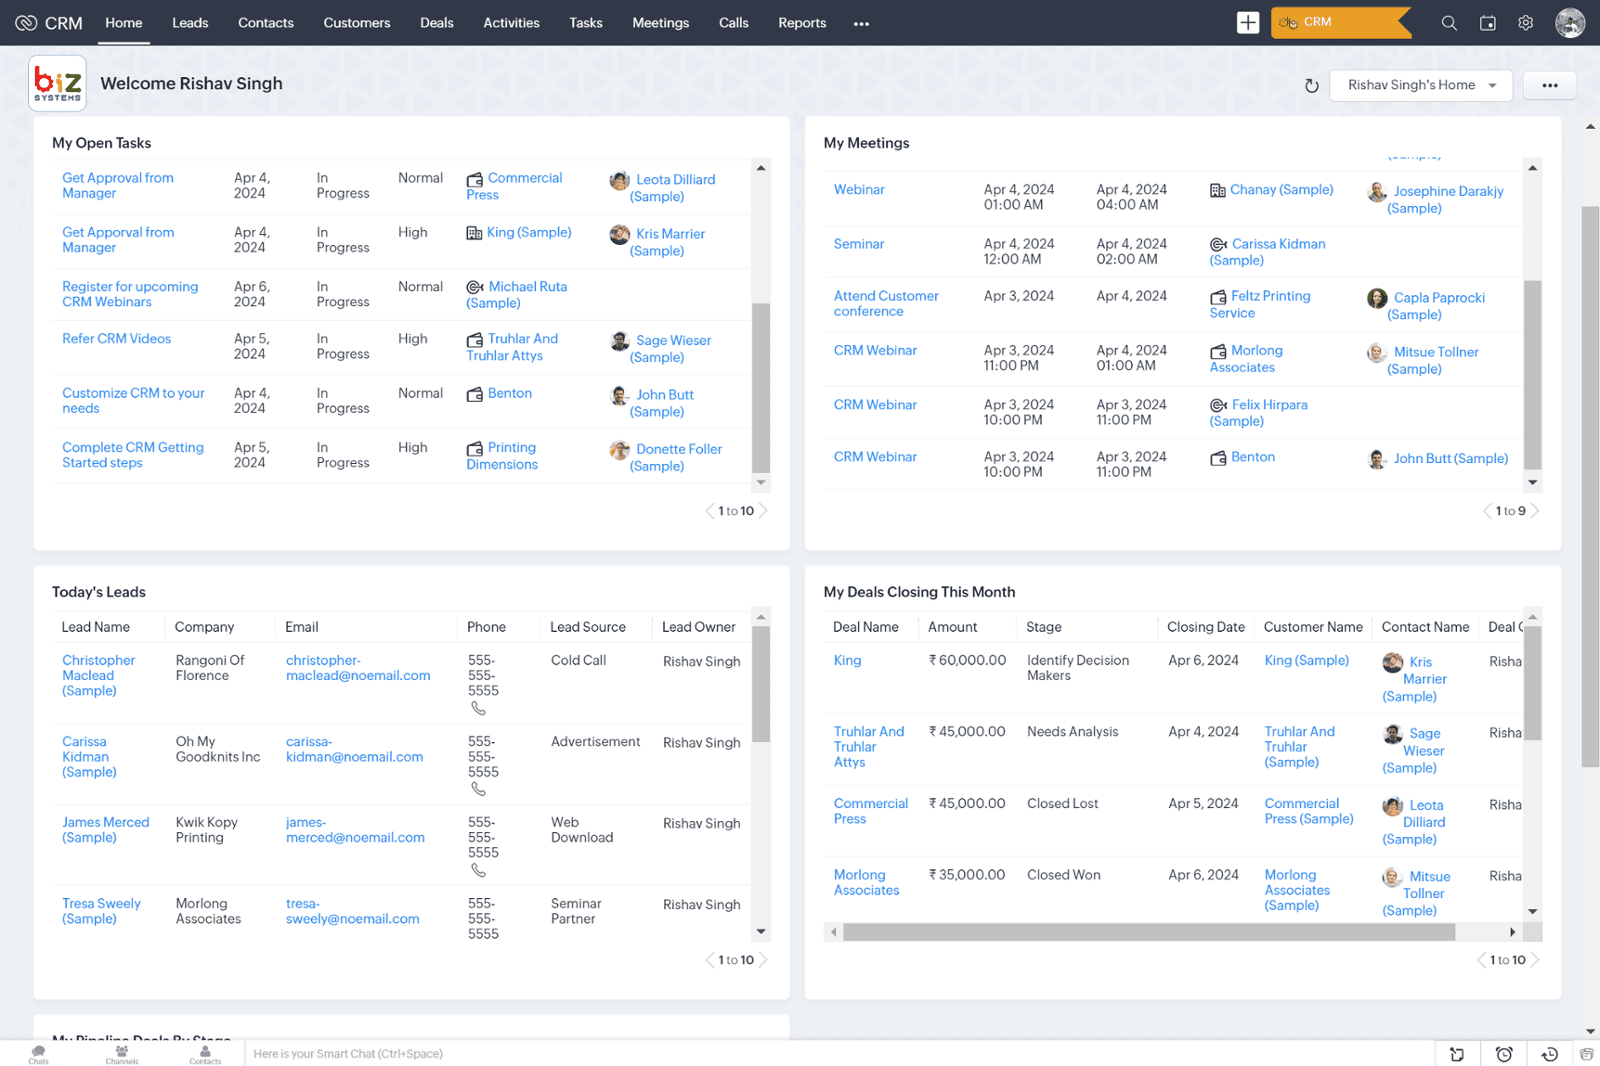Go to the Reports tab
Image resolution: width=1600 pixels, height=1066 pixels.
(x=802, y=23)
